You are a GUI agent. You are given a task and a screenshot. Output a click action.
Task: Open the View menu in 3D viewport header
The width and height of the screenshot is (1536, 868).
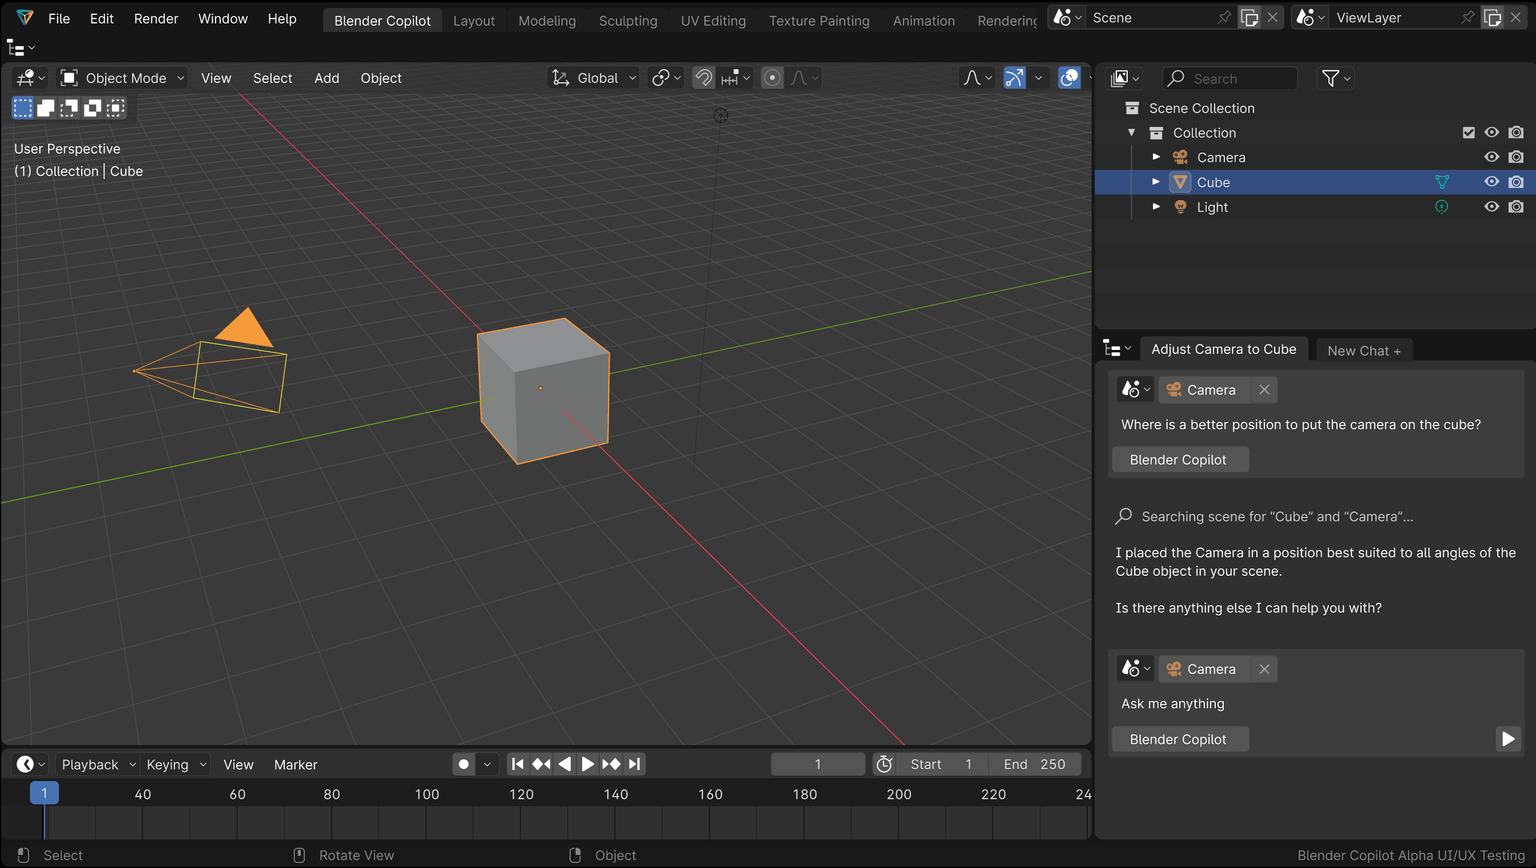click(x=216, y=78)
